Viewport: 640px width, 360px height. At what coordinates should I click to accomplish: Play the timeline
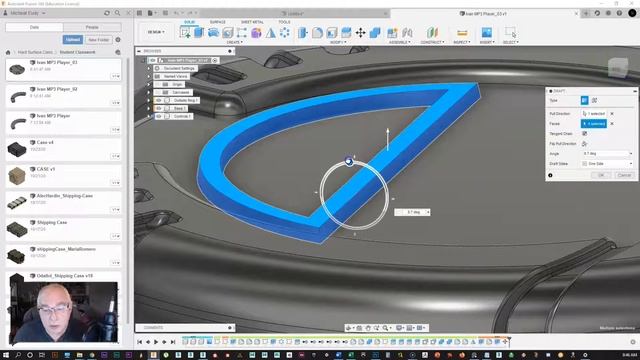156,342
